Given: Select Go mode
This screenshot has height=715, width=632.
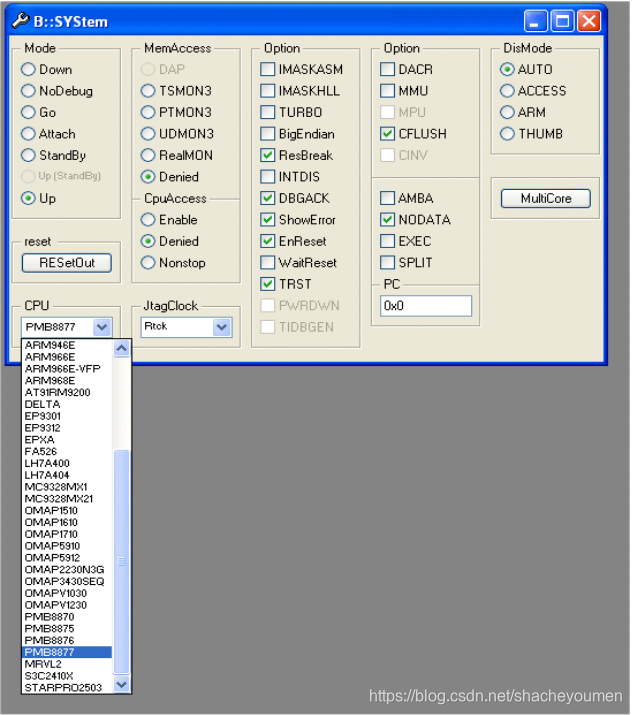Looking at the screenshot, I should (28, 112).
